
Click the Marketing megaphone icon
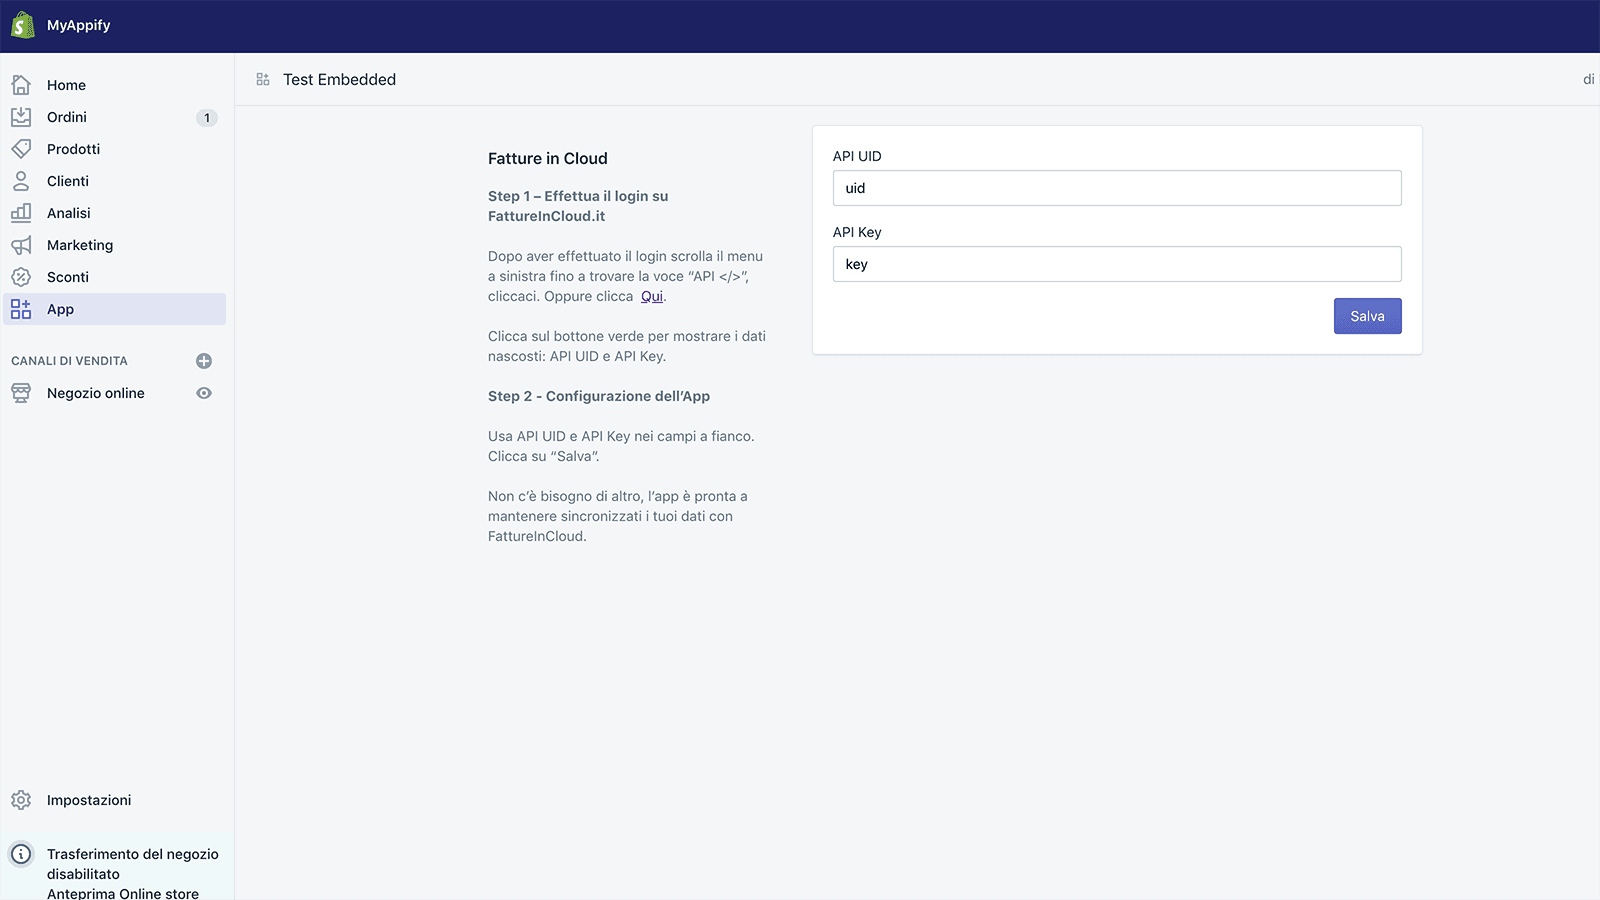[x=21, y=245]
